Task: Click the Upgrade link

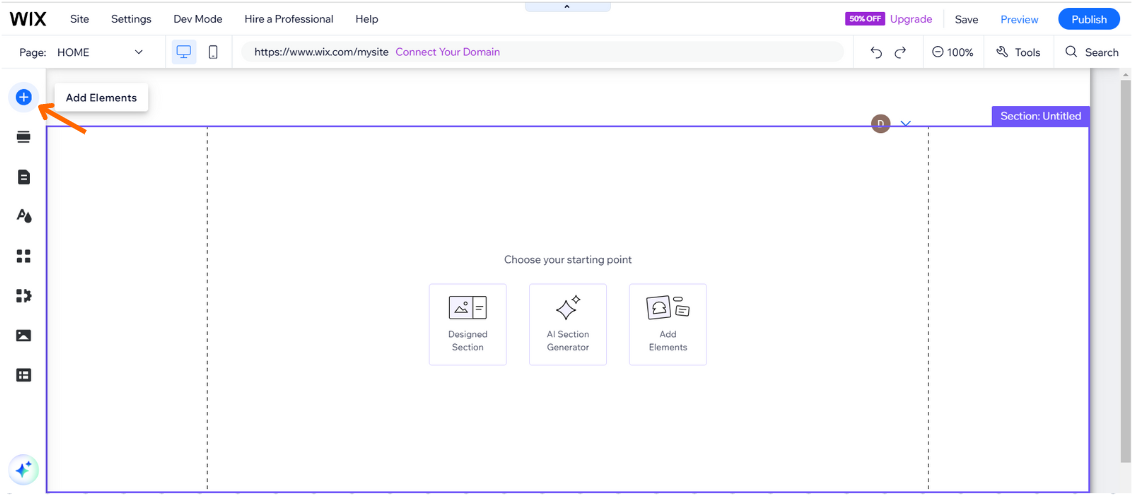Action: [911, 19]
